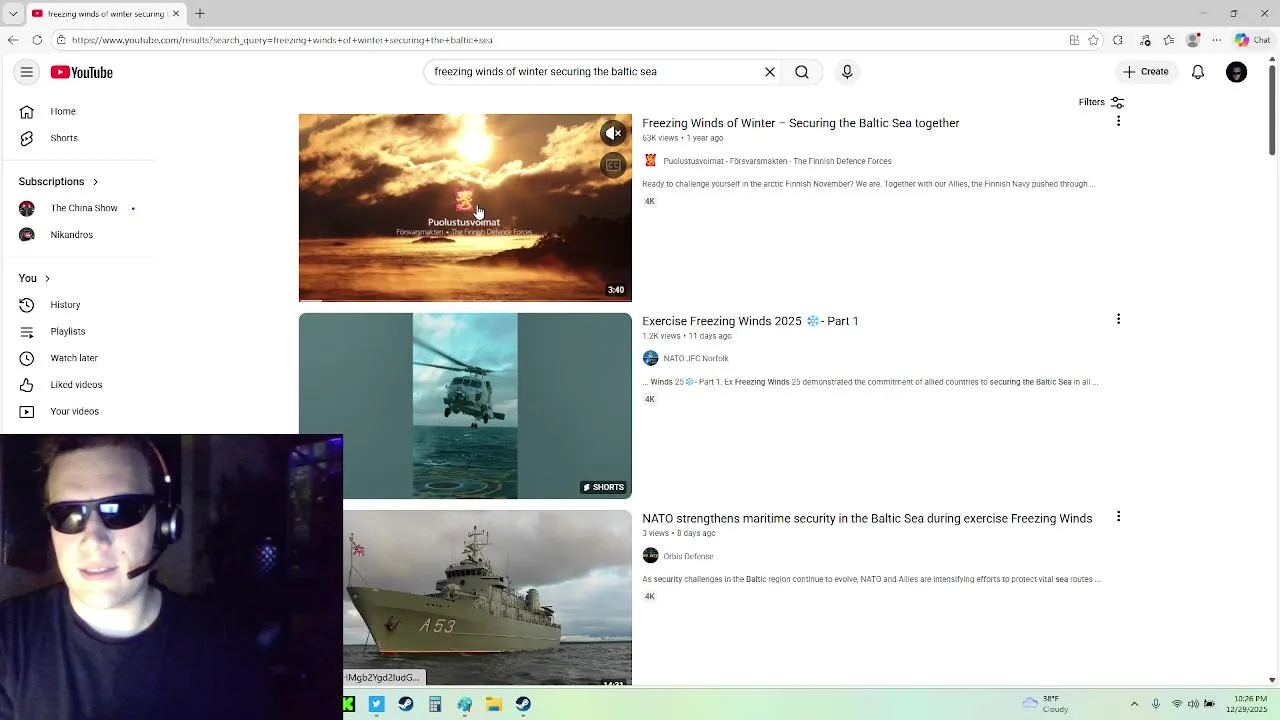Clear the search query with X
The width and height of the screenshot is (1280, 720).
click(x=770, y=72)
